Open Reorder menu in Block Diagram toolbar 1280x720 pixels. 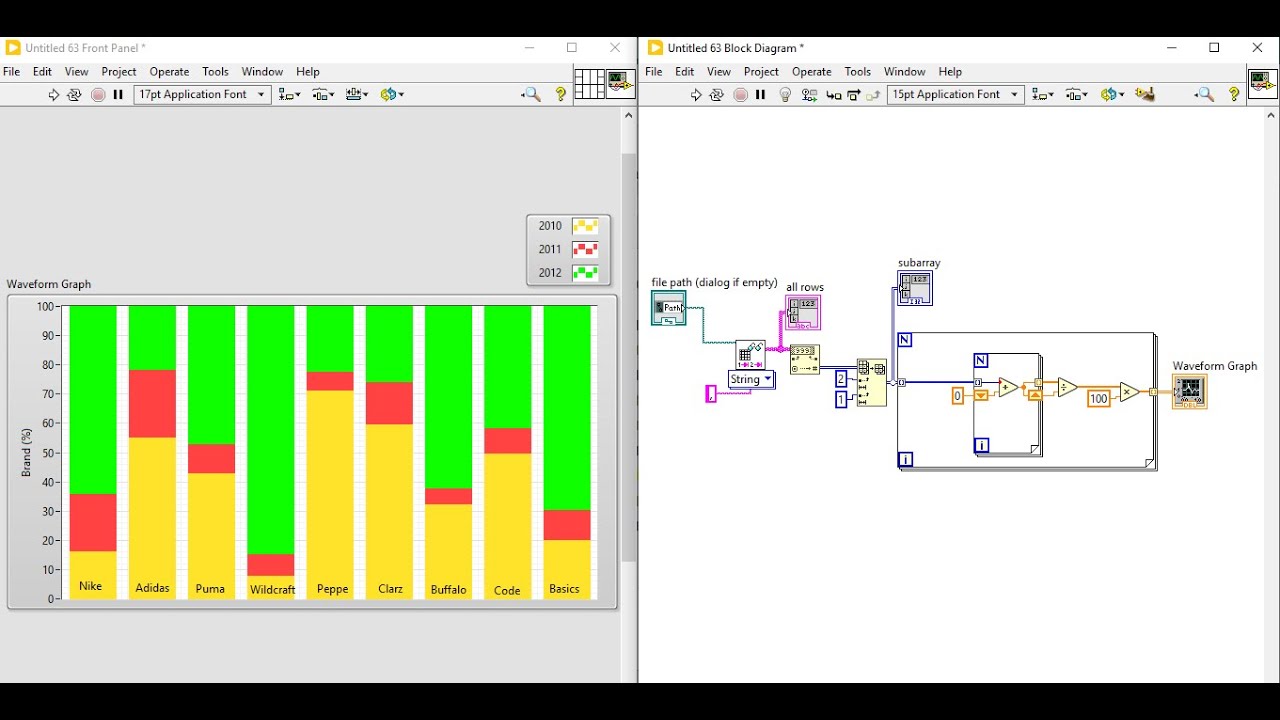tap(1110, 95)
